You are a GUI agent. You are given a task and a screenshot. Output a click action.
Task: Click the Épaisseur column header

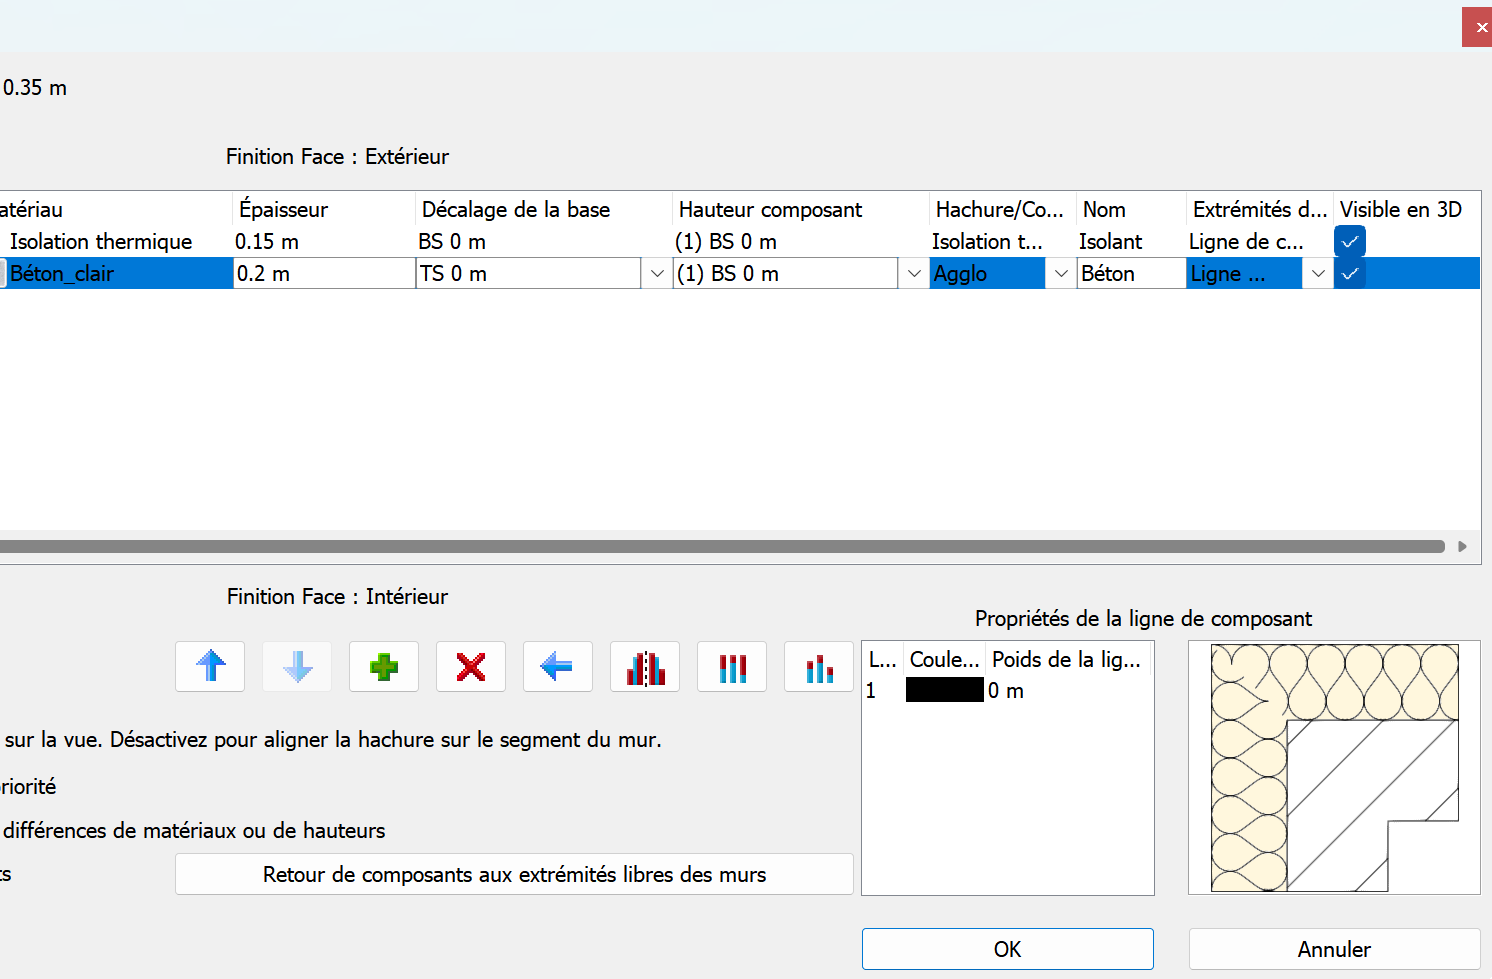coord(284,210)
